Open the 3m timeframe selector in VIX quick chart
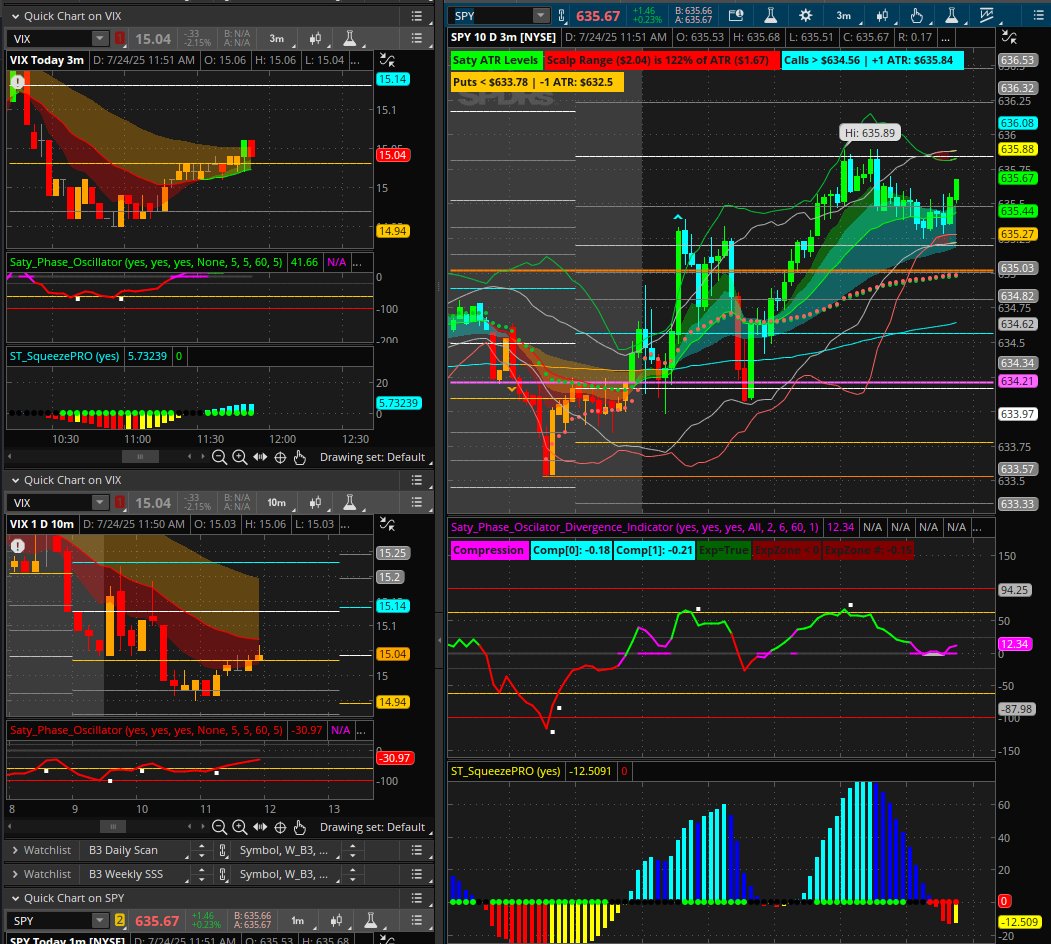The width and height of the screenshot is (1051, 944). point(277,39)
